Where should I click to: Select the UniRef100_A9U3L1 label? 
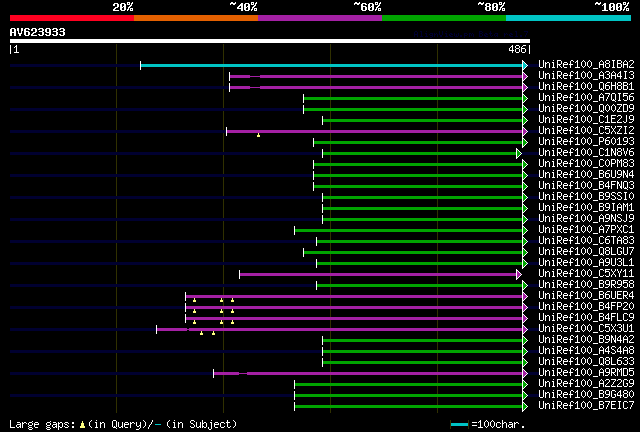pos(586,263)
